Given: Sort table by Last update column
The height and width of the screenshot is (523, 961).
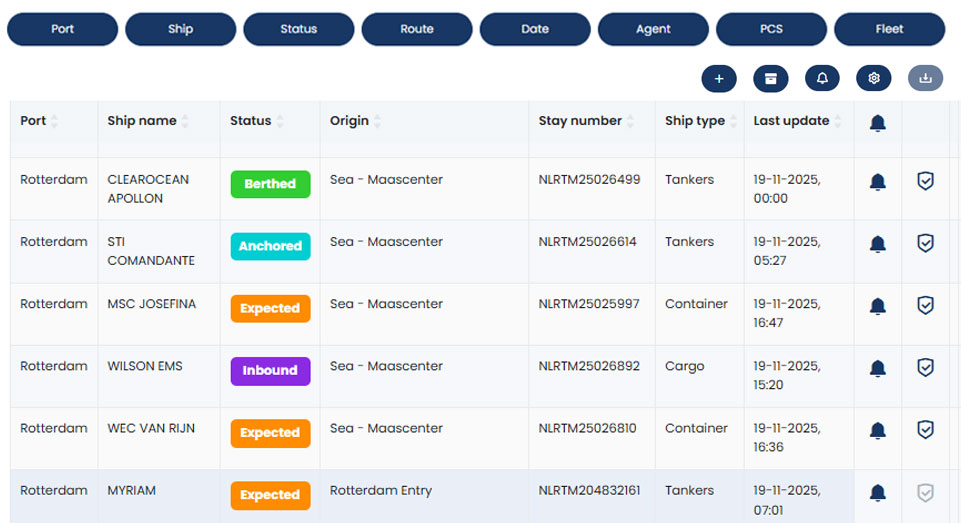Looking at the screenshot, I should coord(839,121).
